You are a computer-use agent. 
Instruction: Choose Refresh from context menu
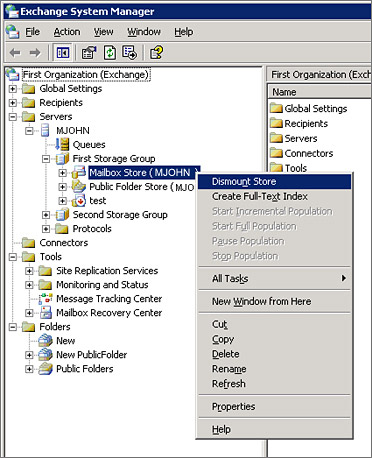[x=275, y=384]
